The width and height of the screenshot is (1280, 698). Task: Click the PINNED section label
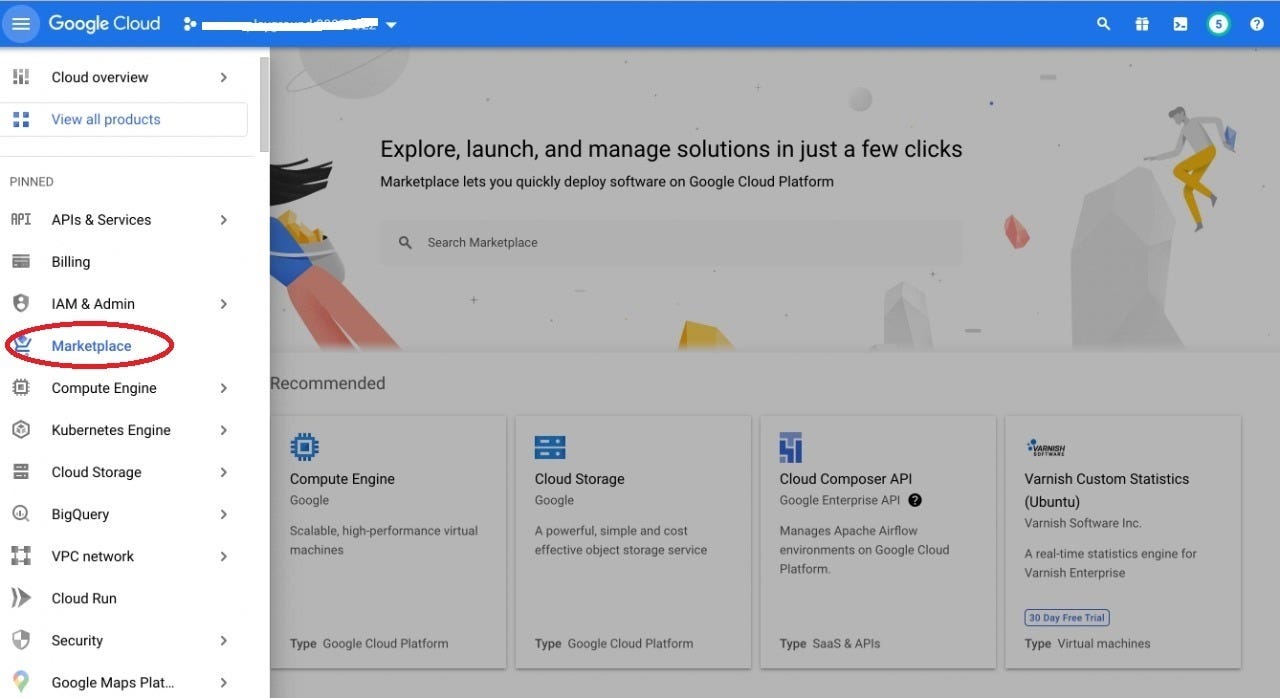tap(32, 181)
